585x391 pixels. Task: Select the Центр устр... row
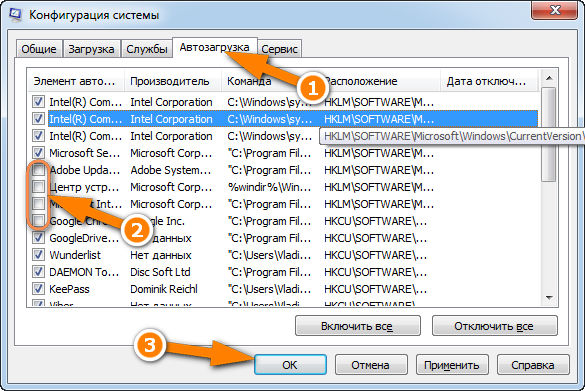point(85,187)
